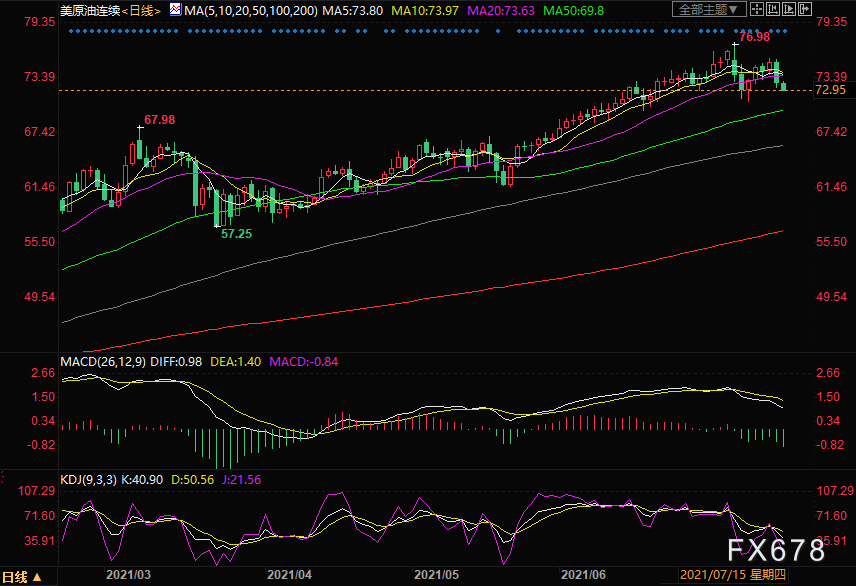
Task: Click the 76.98 high price marker
Action: click(754, 37)
